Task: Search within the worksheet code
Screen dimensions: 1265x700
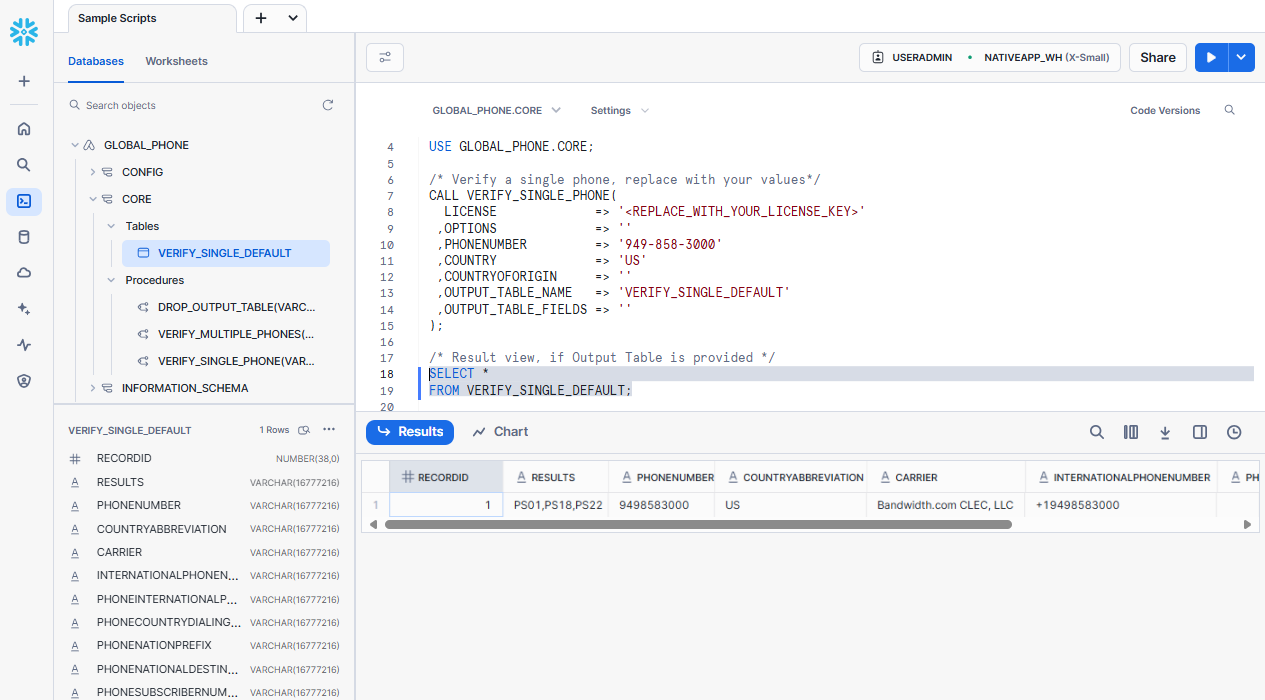Action: (1230, 110)
